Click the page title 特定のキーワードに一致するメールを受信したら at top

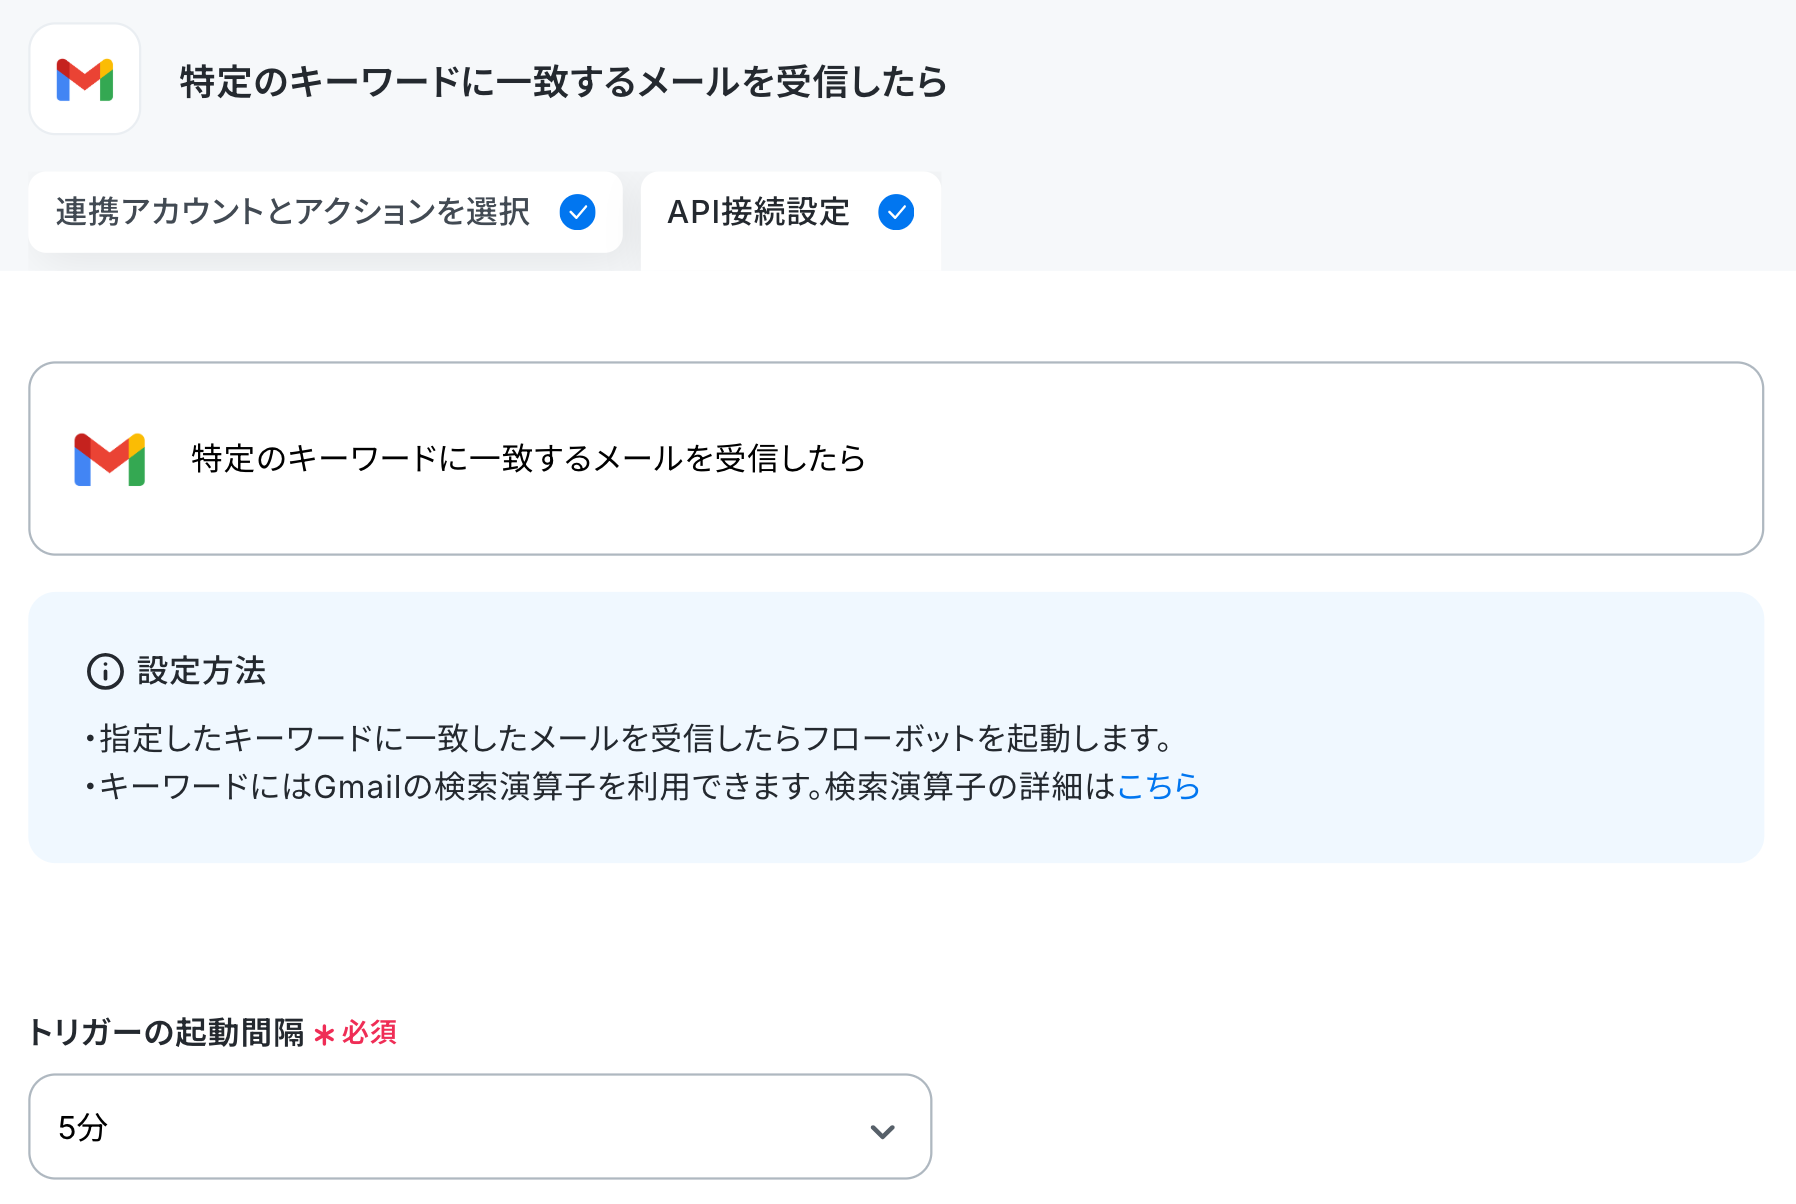[x=563, y=82]
